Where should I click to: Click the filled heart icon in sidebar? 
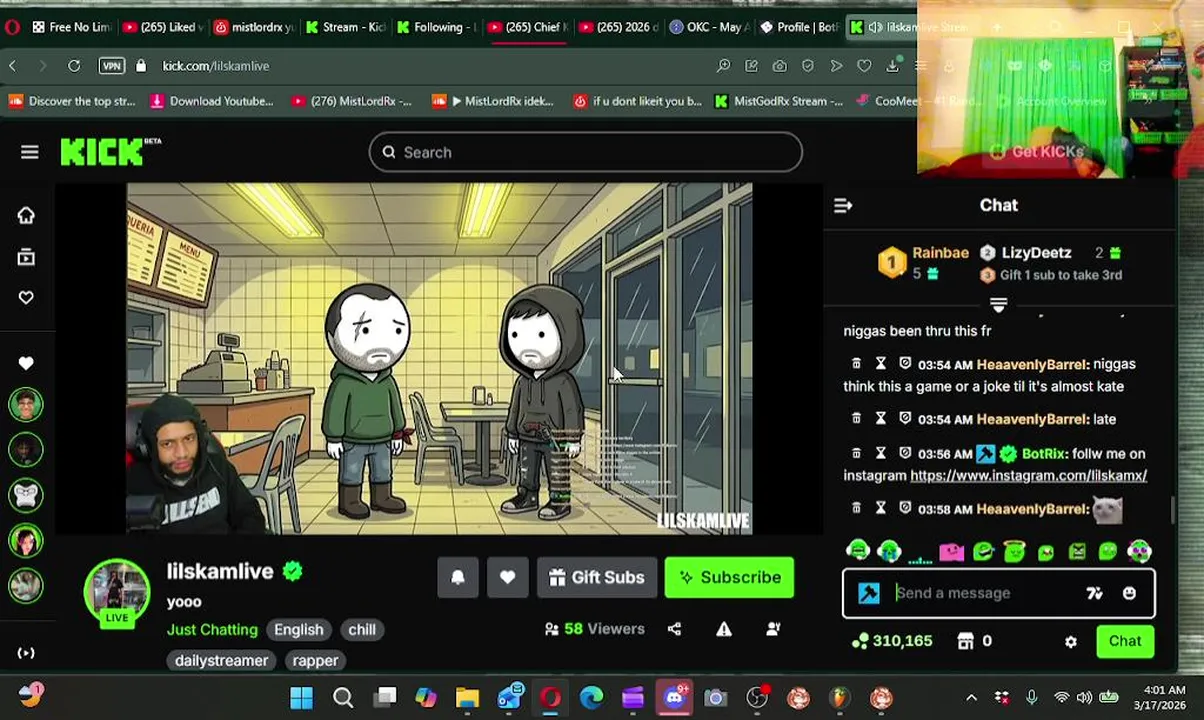coord(26,363)
